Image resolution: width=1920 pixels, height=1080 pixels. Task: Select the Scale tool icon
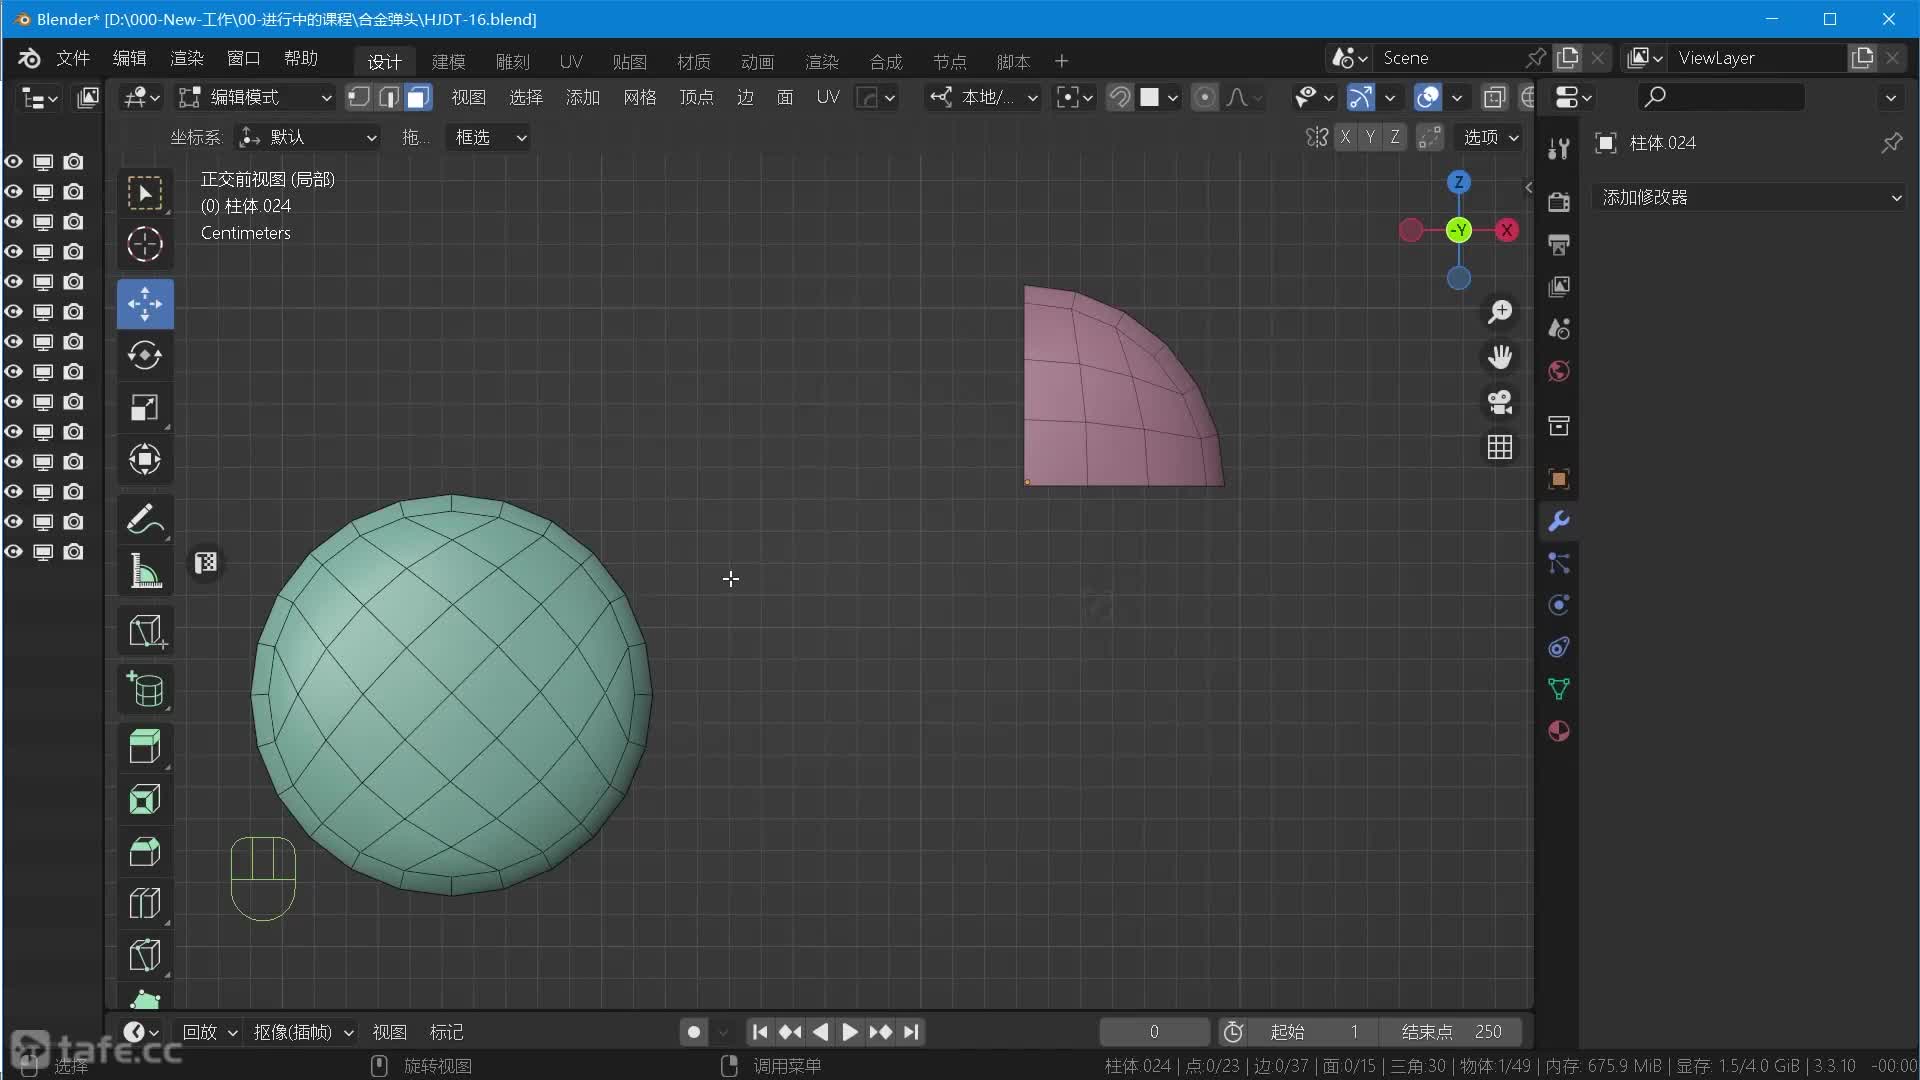click(145, 407)
